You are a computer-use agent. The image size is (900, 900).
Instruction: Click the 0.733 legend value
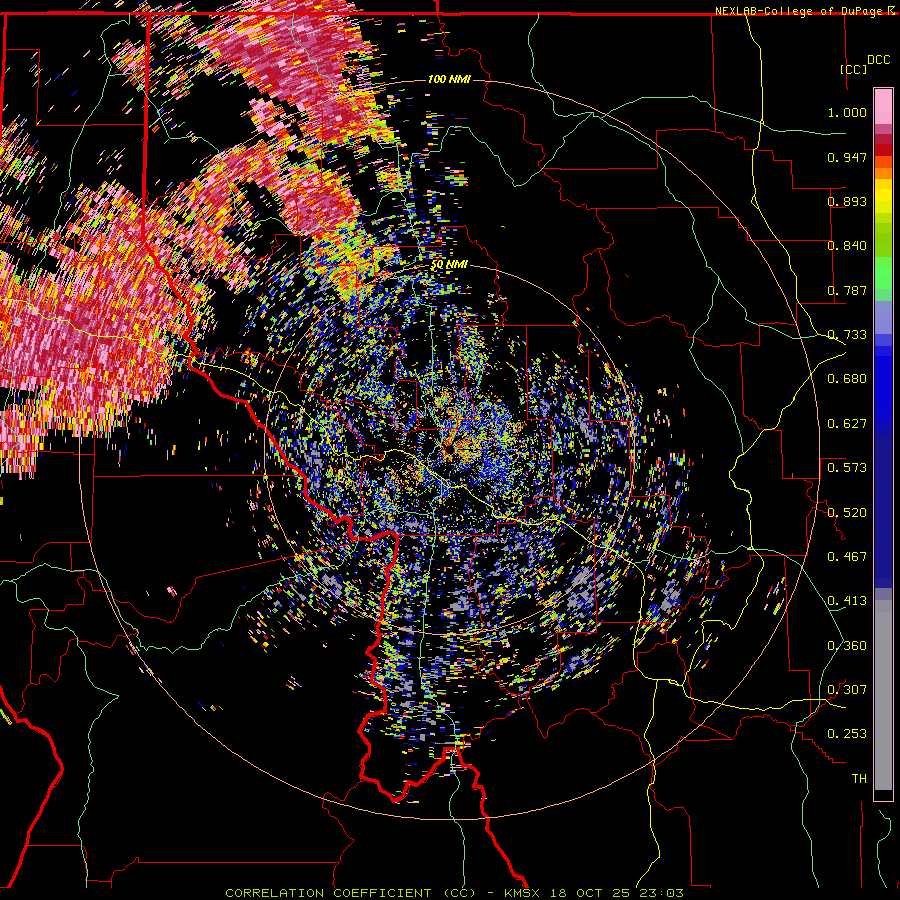pos(847,335)
